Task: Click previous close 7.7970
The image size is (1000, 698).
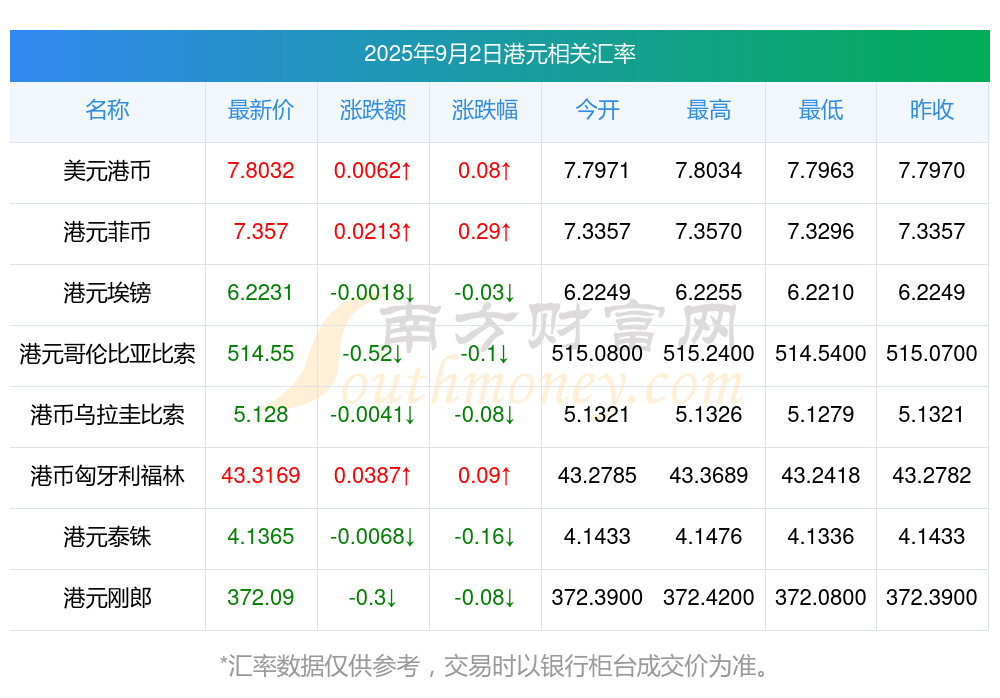Action: click(932, 170)
